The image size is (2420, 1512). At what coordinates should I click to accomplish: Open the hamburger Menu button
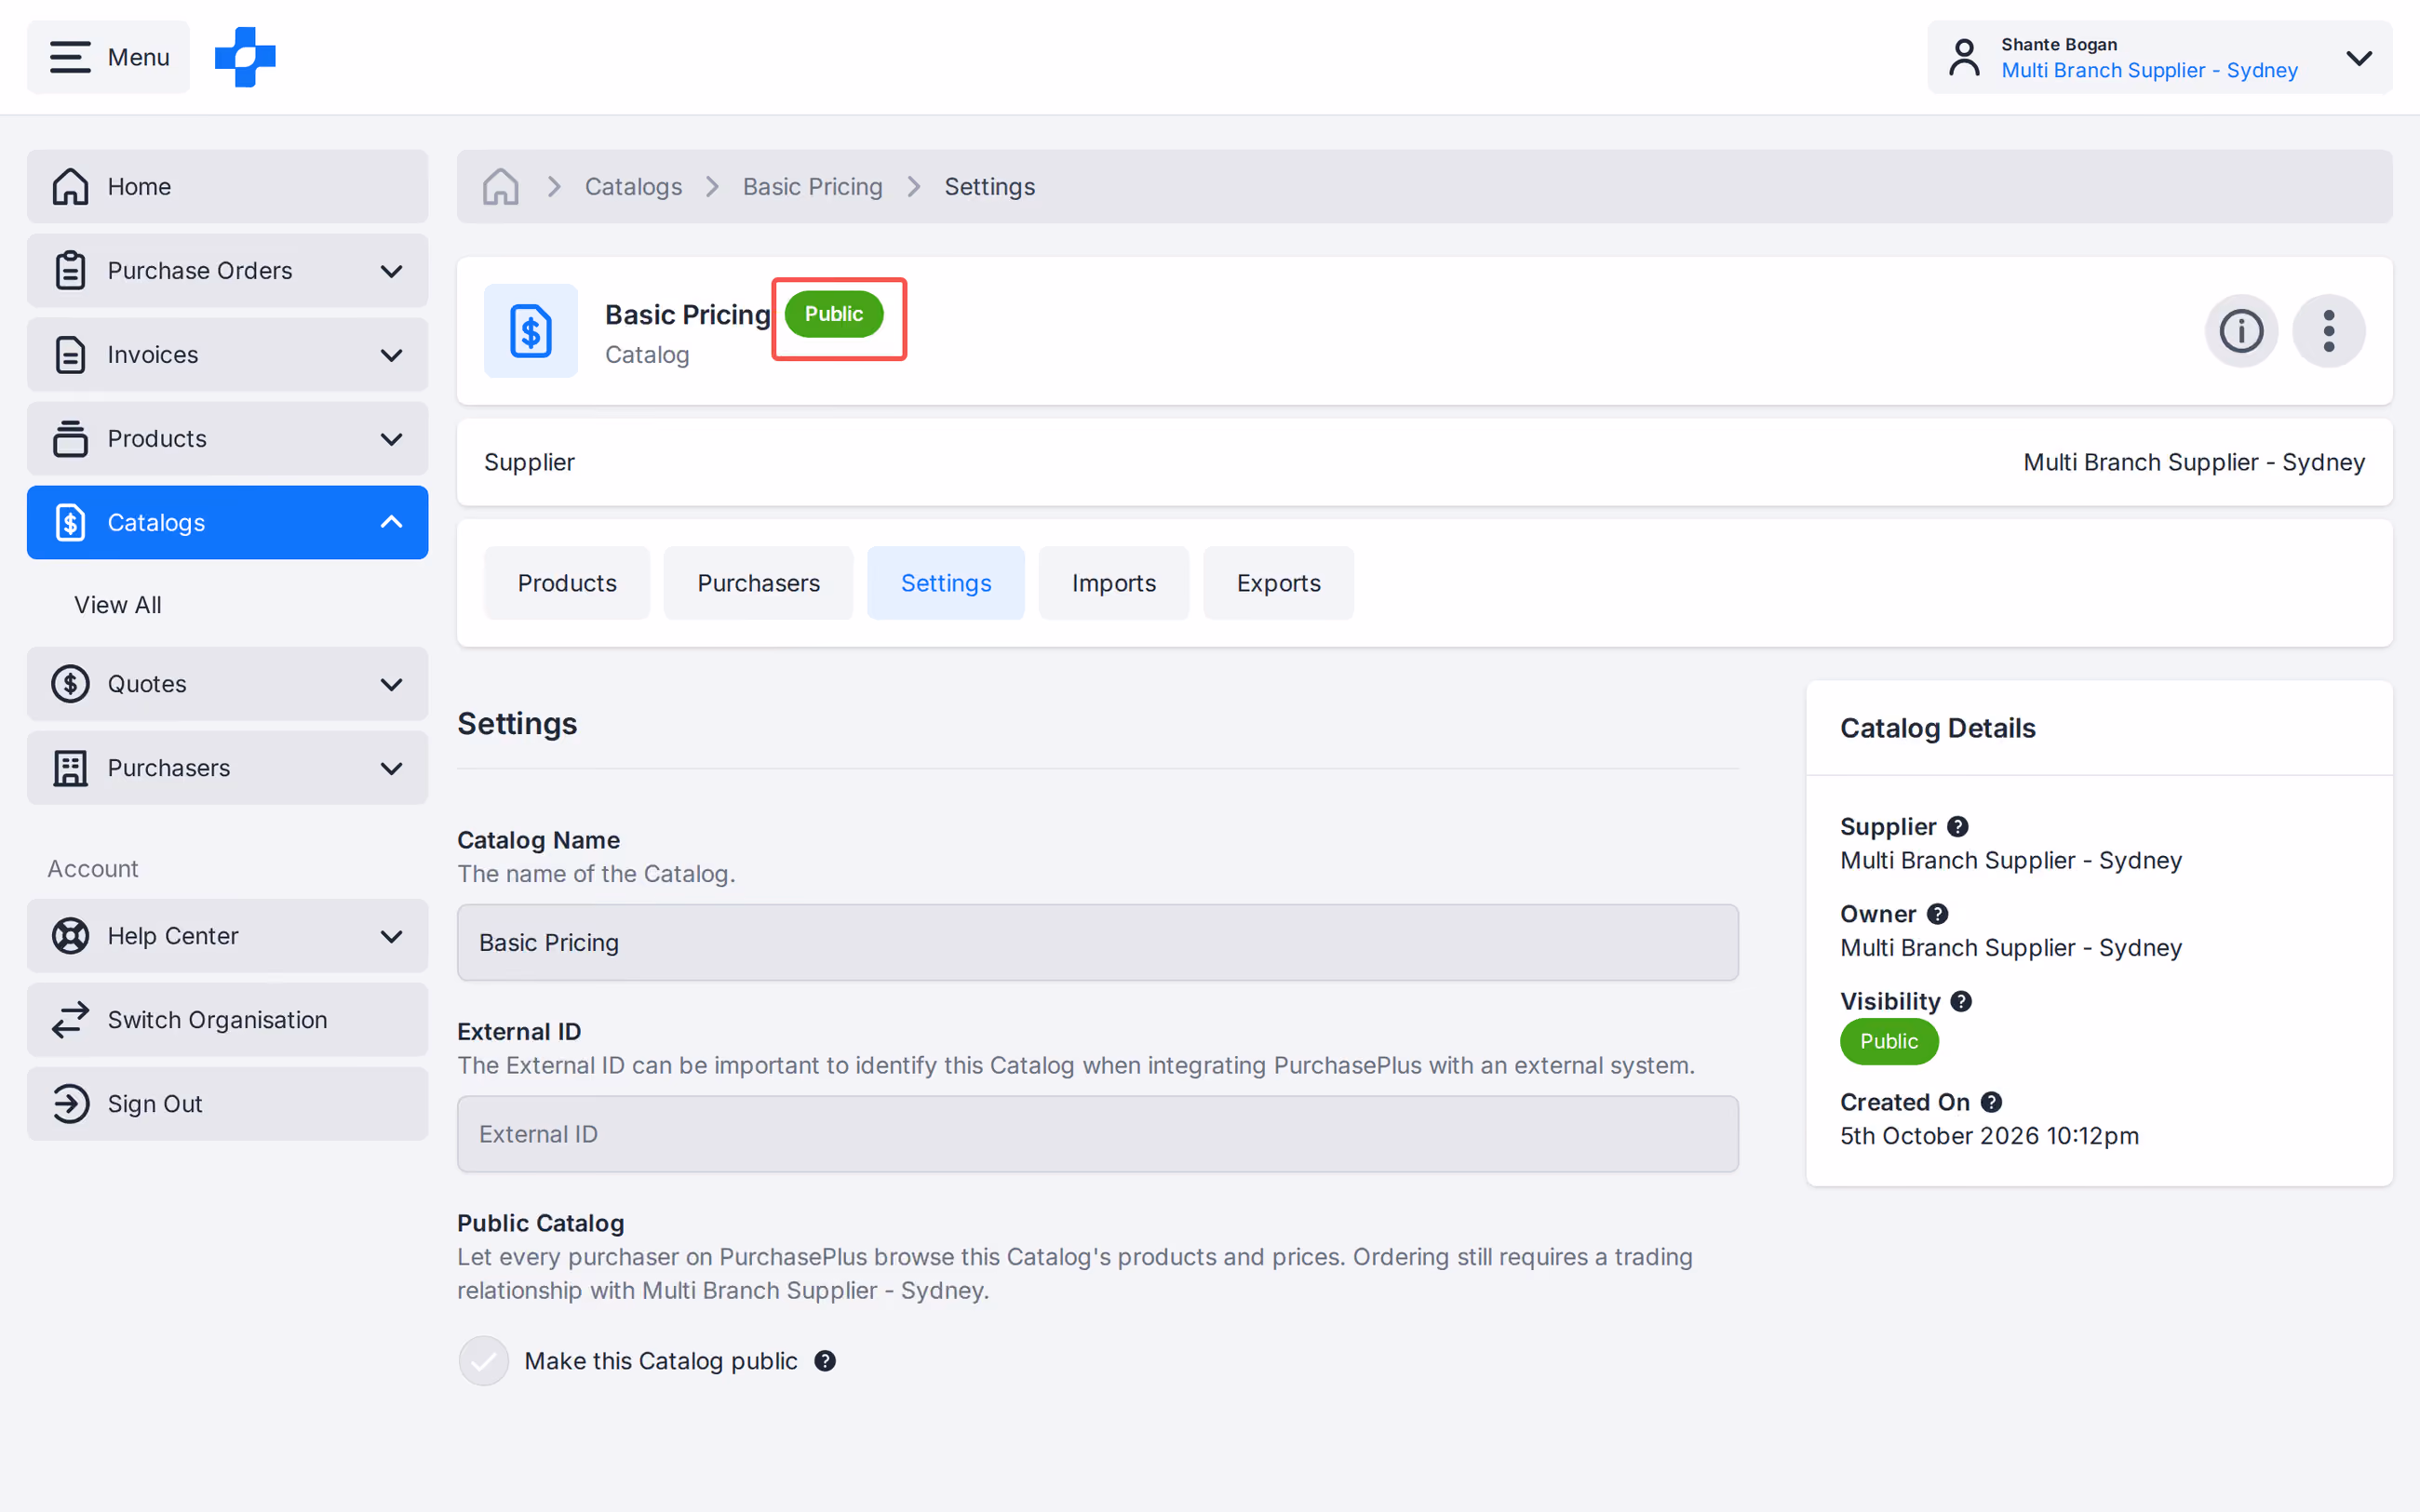click(x=108, y=57)
